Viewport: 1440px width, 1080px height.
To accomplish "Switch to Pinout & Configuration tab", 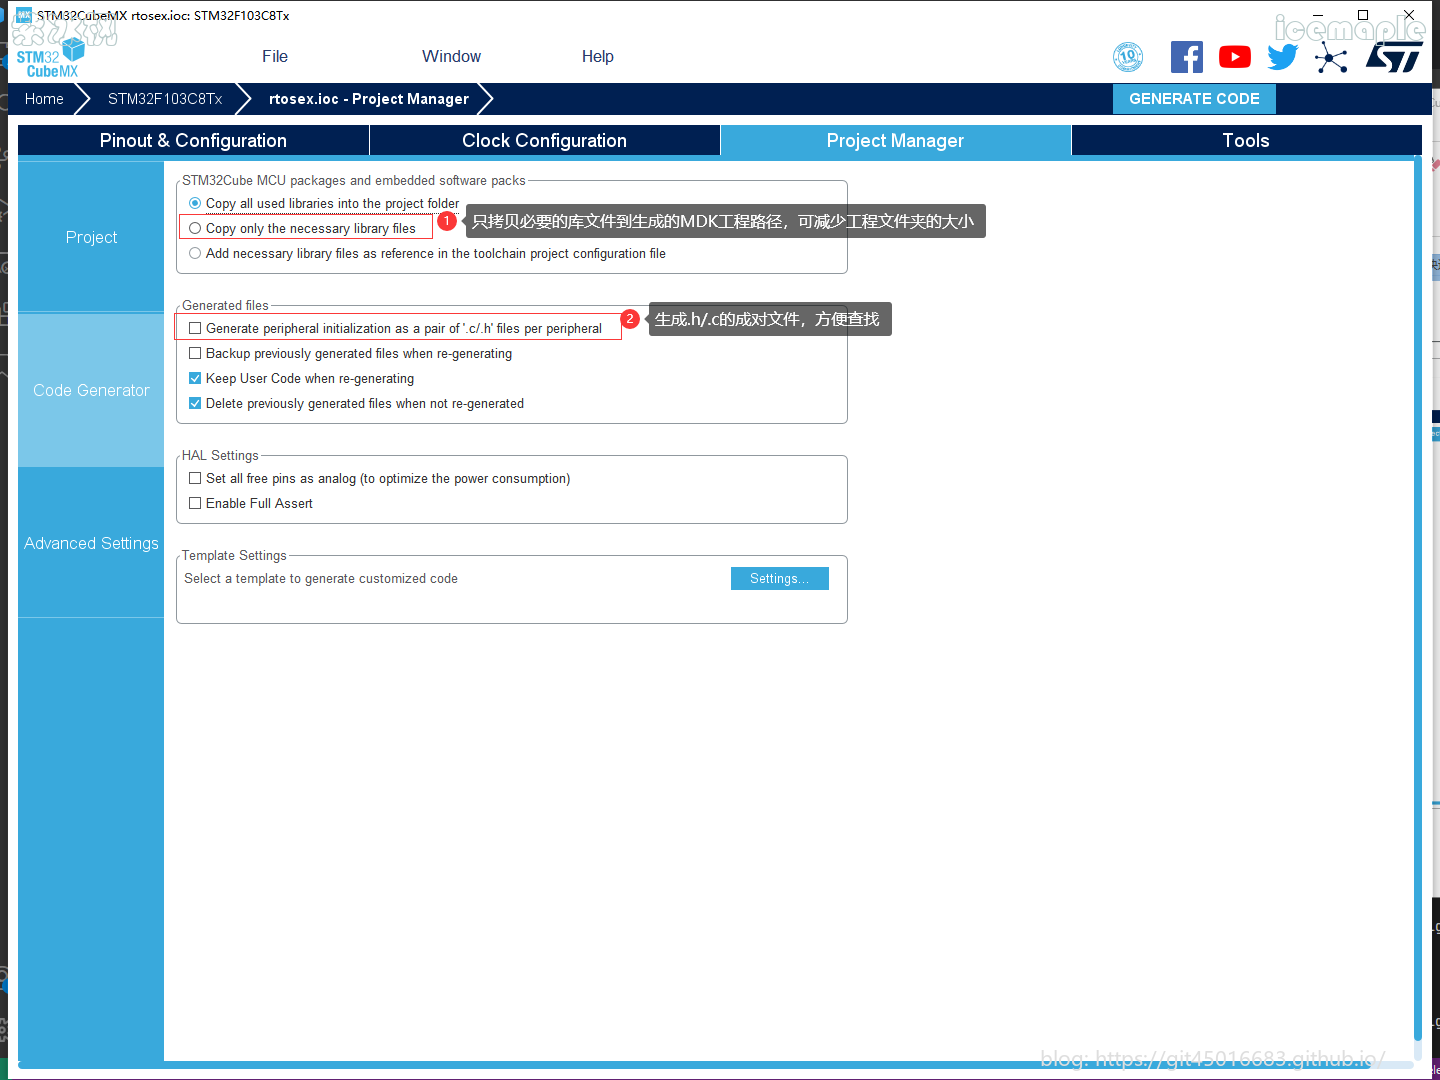I will (193, 141).
